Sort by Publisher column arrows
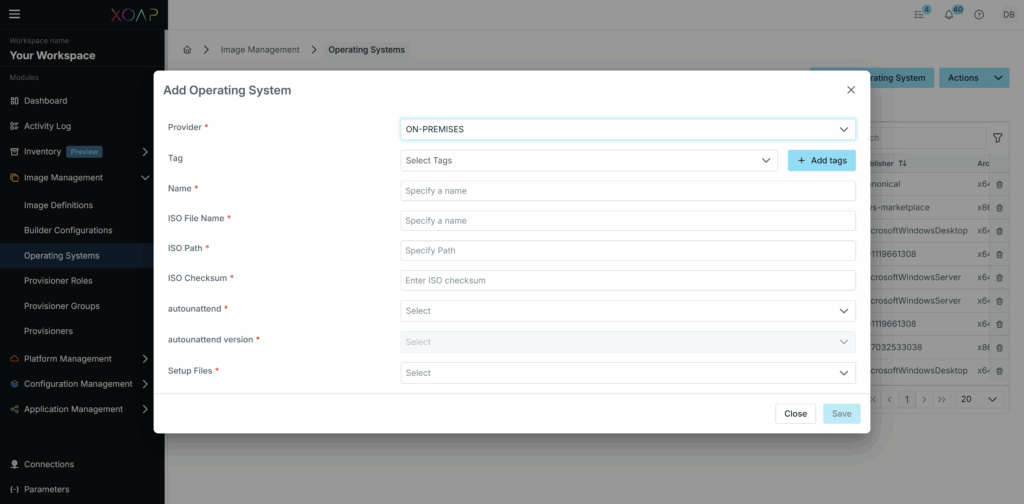The width and height of the screenshot is (1024, 504). pos(903,163)
